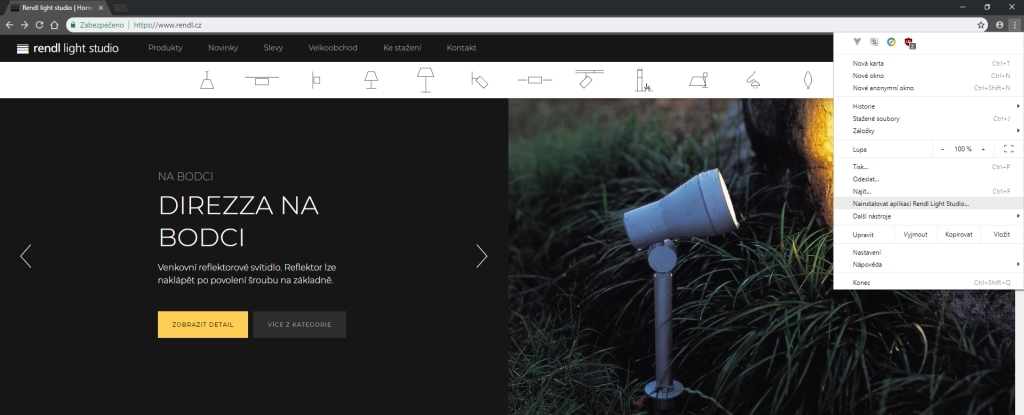Click the wall light category icon
Viewport: 1024px width, 415px height.
(316, 80)
